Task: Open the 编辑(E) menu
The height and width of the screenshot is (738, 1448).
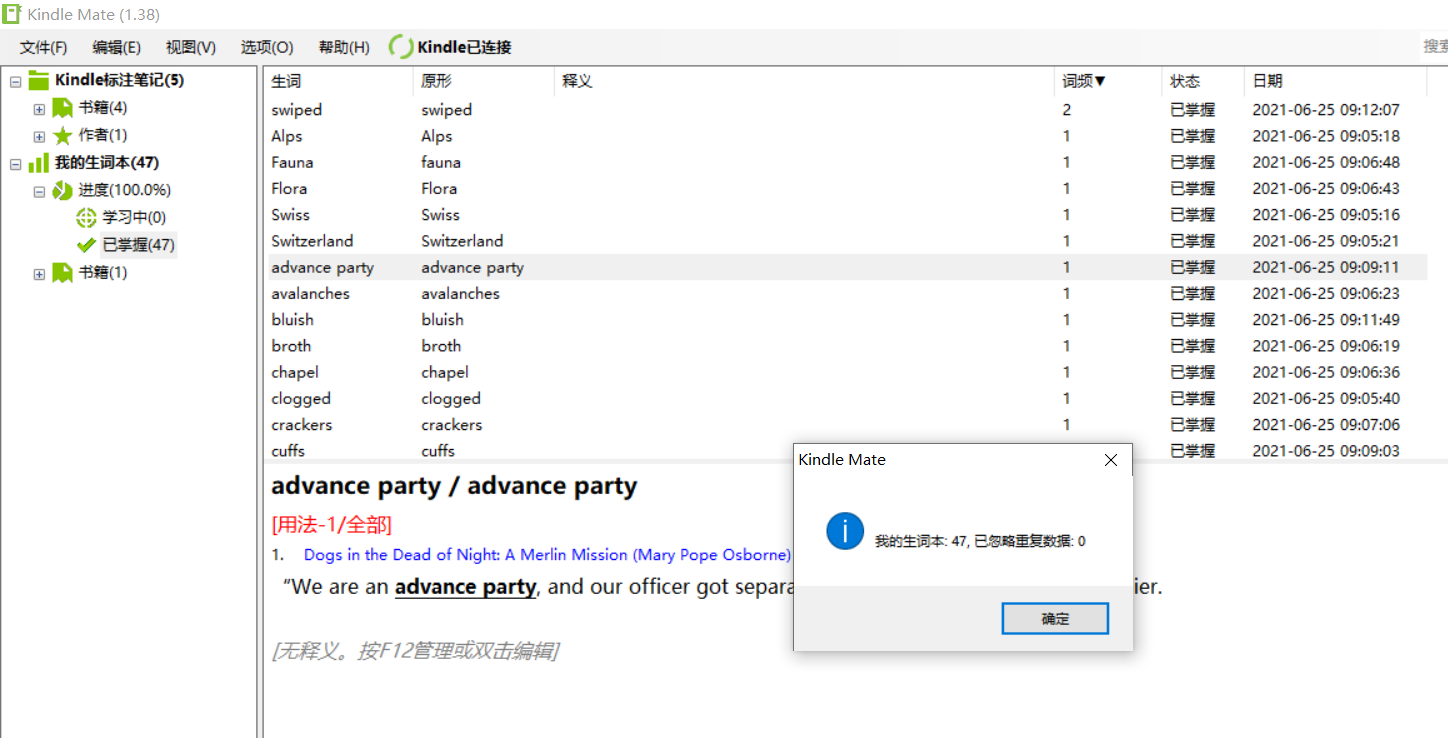Action: 117,47
